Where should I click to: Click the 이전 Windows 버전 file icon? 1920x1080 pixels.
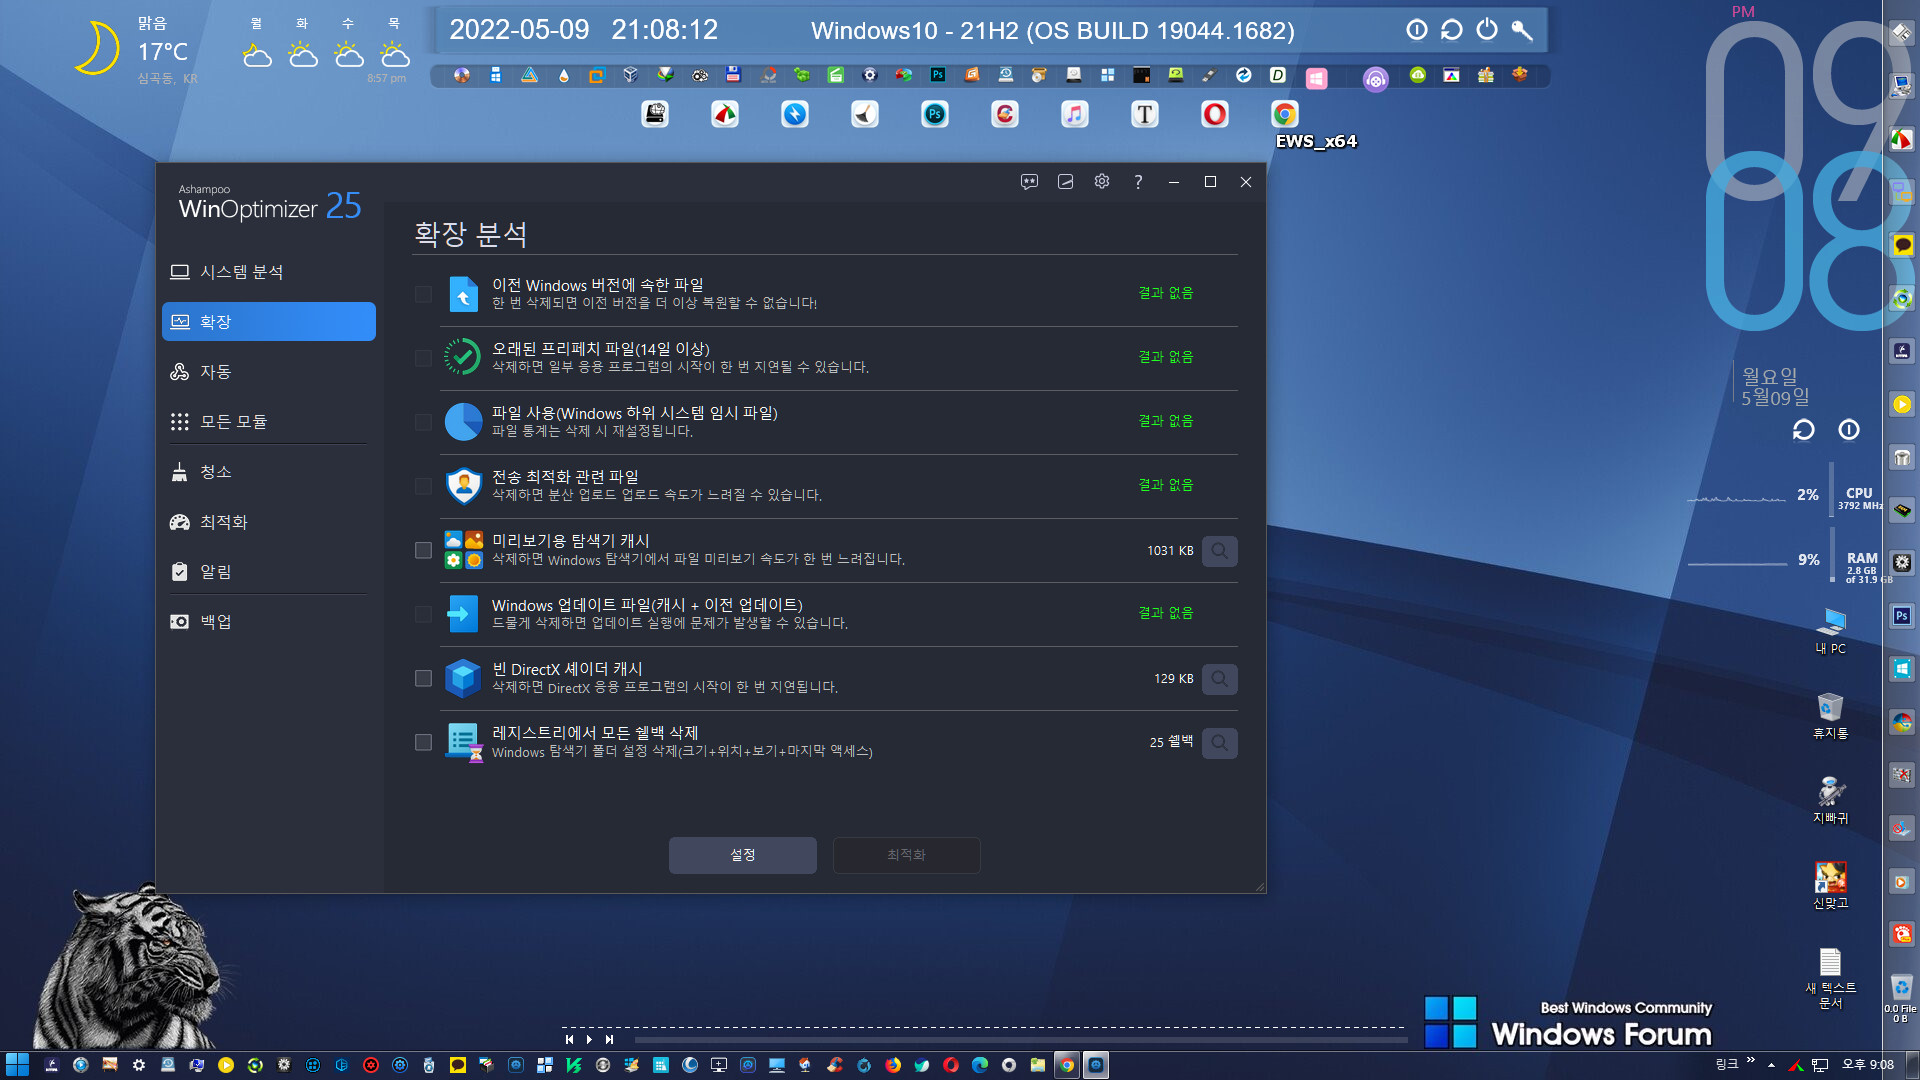[463, 294]
